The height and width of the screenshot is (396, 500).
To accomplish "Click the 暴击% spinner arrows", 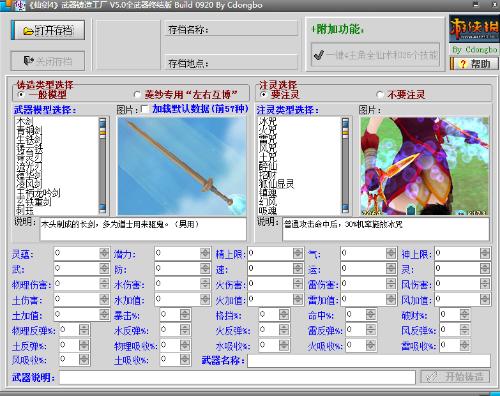I will tap(185, 314).
